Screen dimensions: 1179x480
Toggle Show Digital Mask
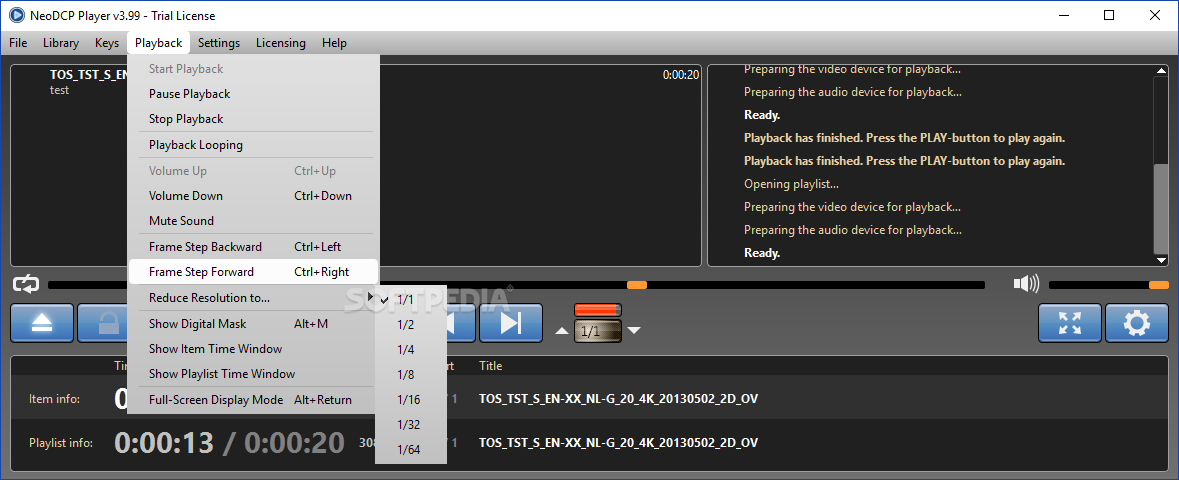click(x=253, y=324)
